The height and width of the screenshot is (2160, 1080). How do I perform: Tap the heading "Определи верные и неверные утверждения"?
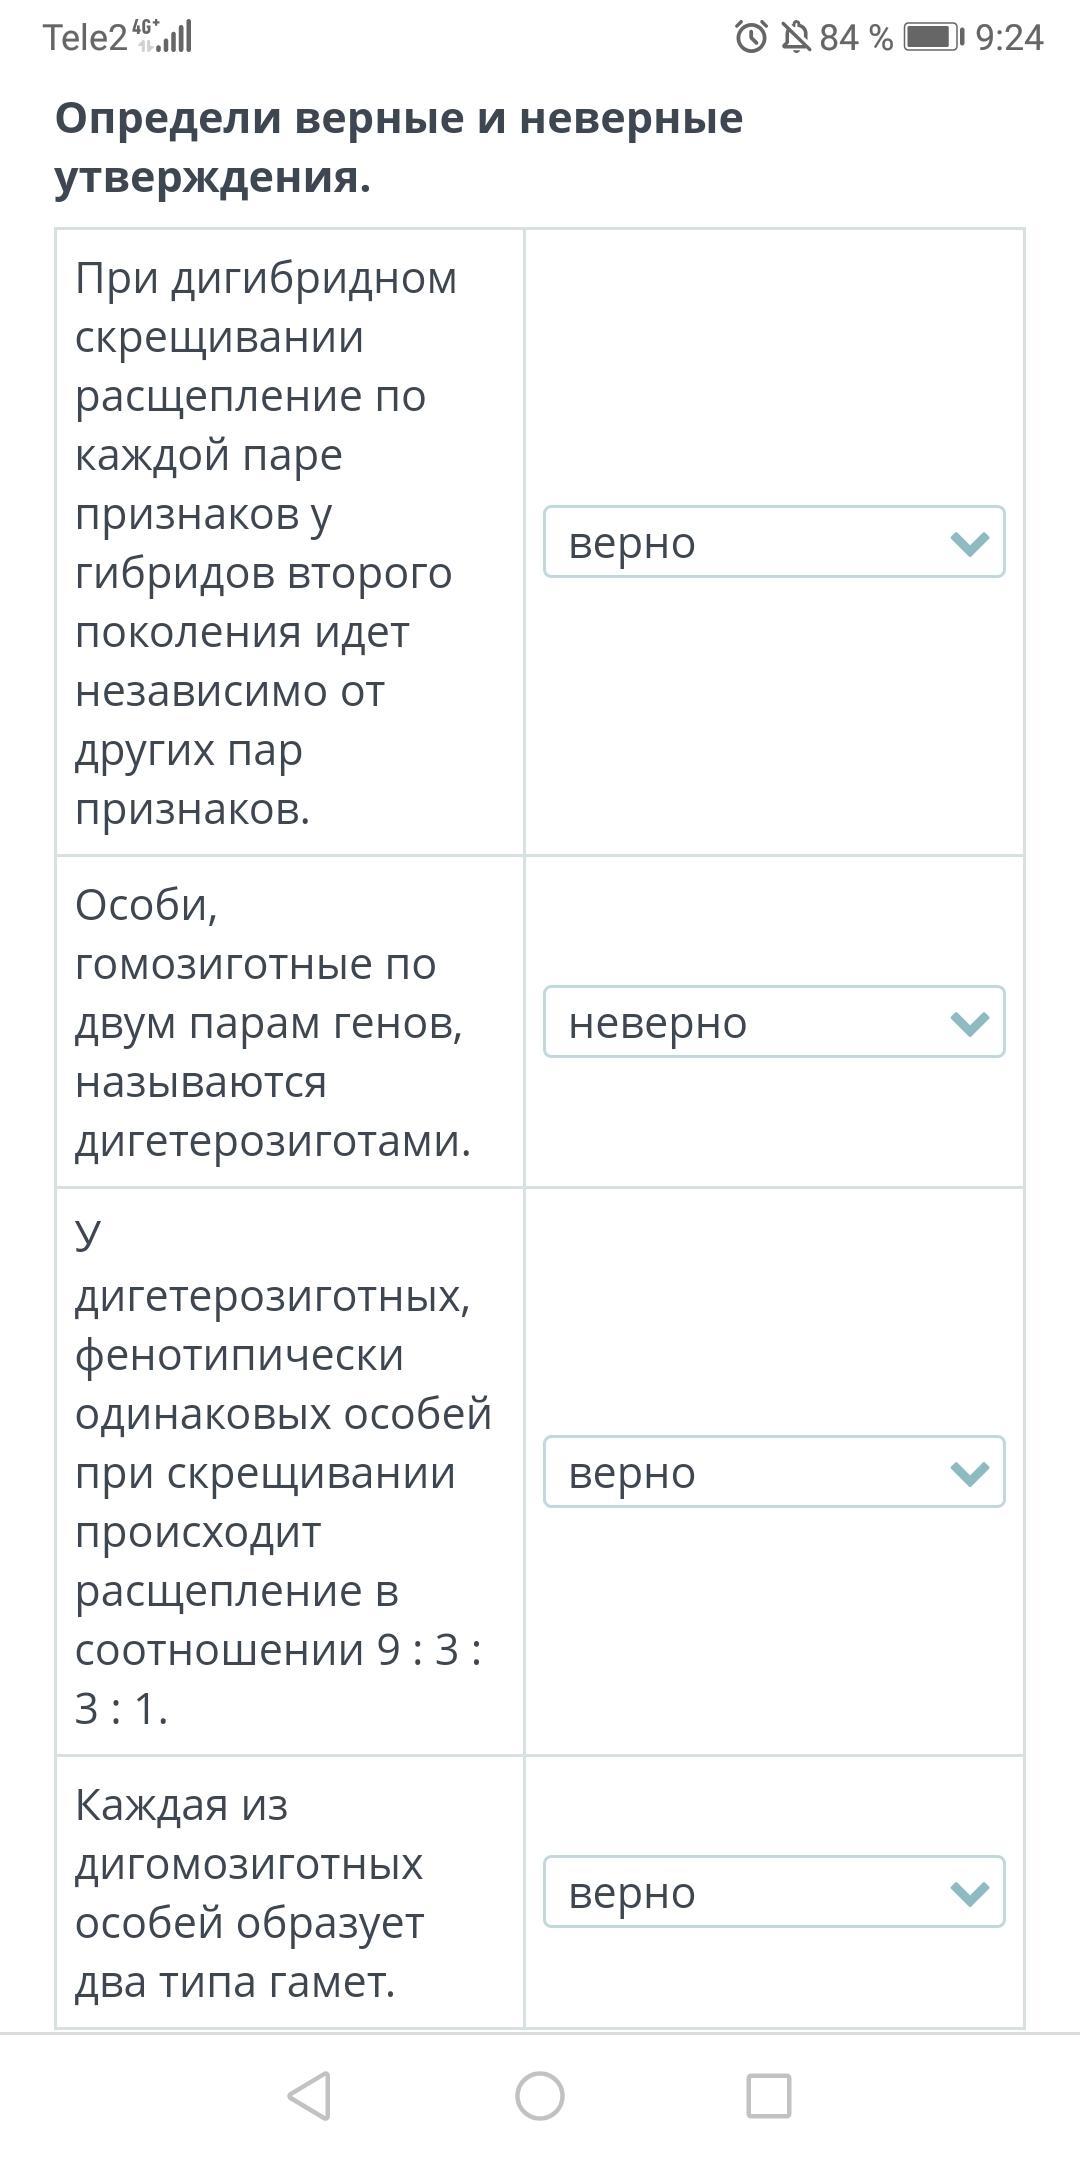(x=398, y=147)
